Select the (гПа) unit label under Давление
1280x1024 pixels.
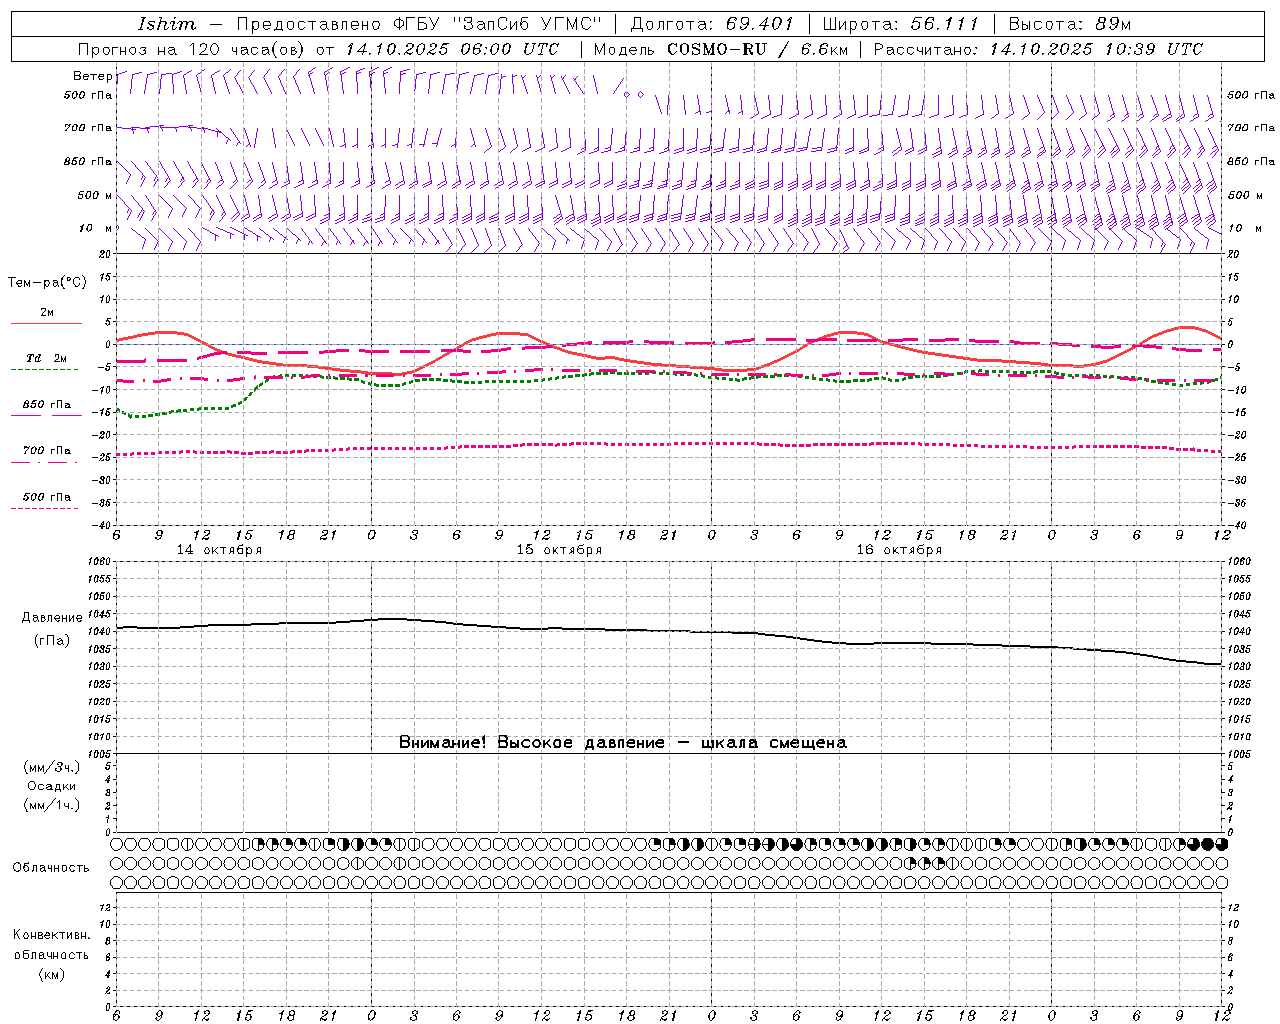click(52, 641)
